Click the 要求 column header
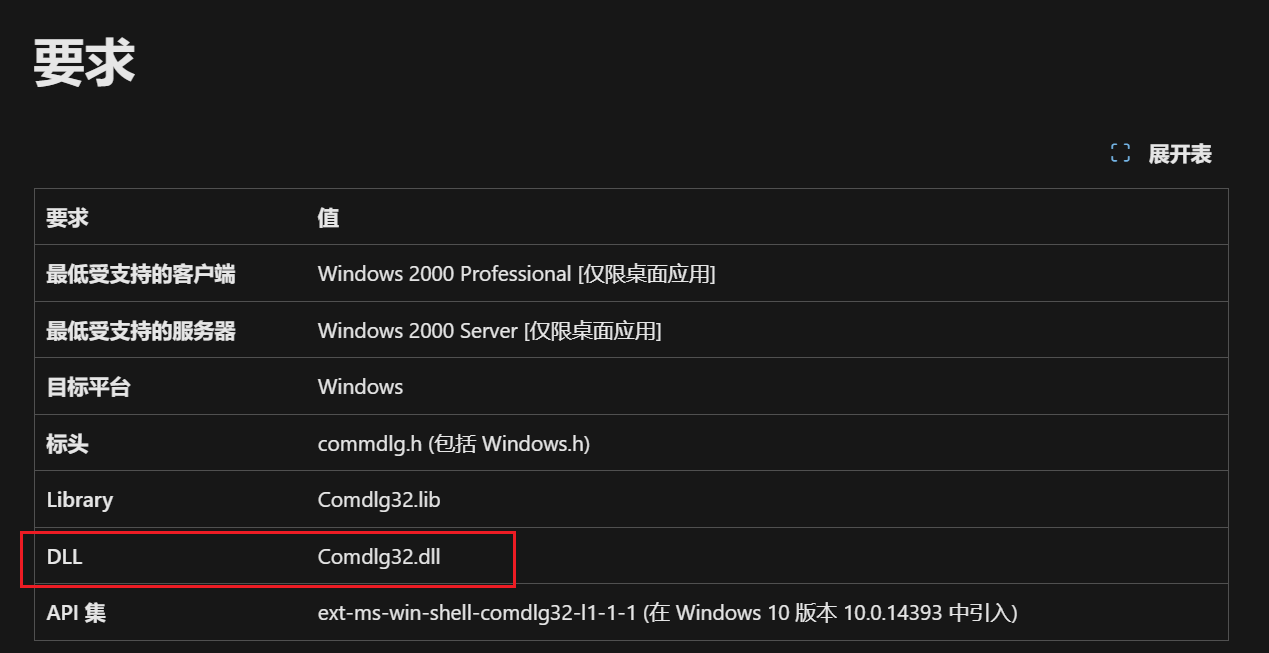Viewport: 1269px width, 653px height. (x=68, y=217)
